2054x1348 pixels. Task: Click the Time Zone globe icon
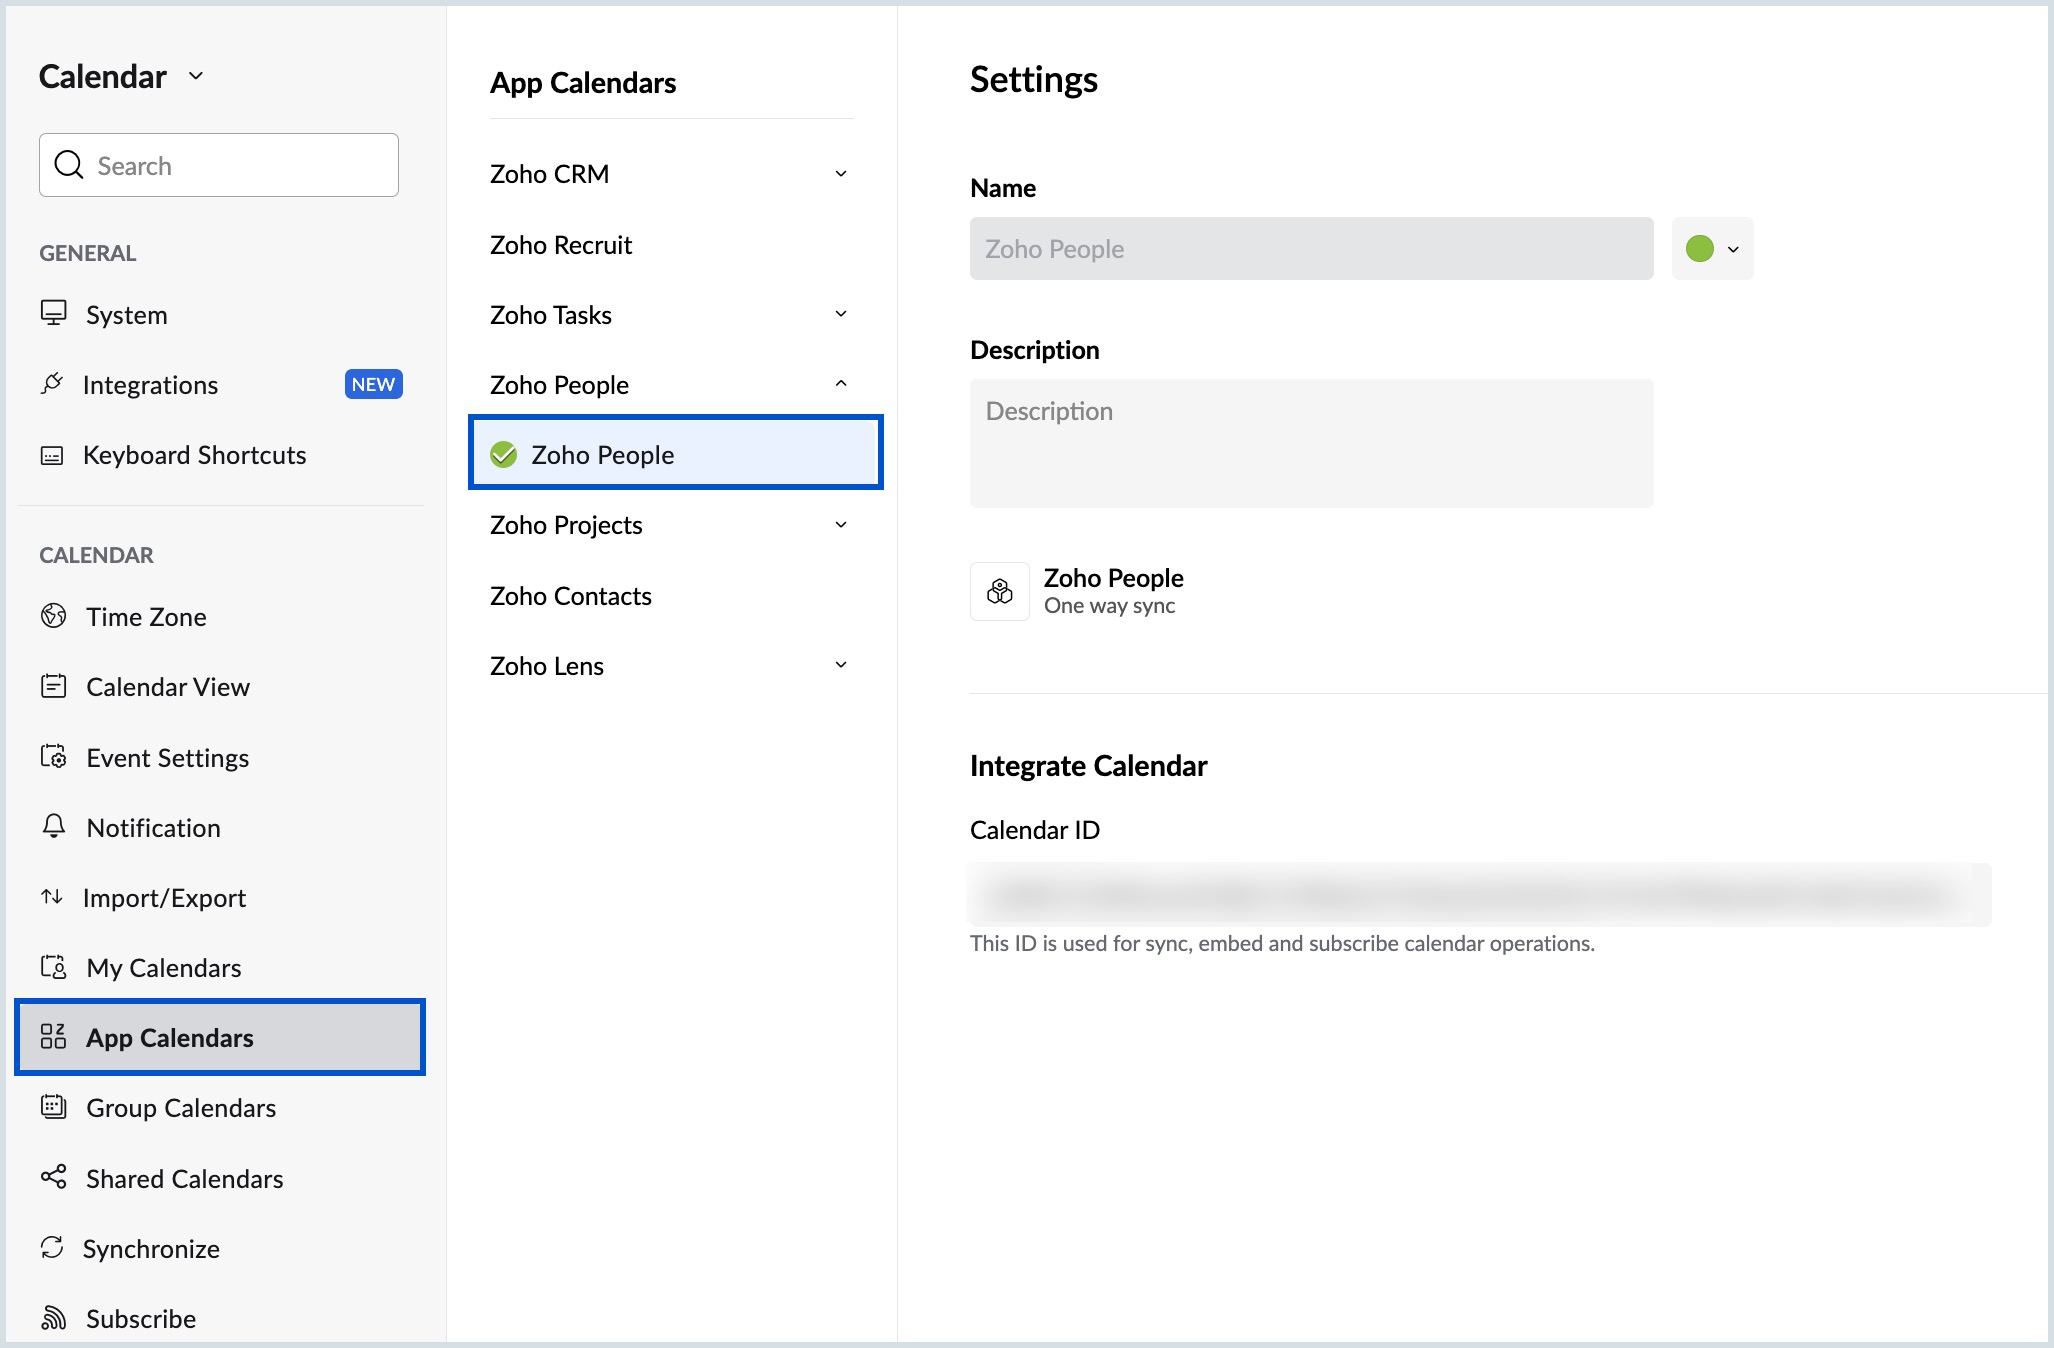pyautogui.click(x=53, y=616)
